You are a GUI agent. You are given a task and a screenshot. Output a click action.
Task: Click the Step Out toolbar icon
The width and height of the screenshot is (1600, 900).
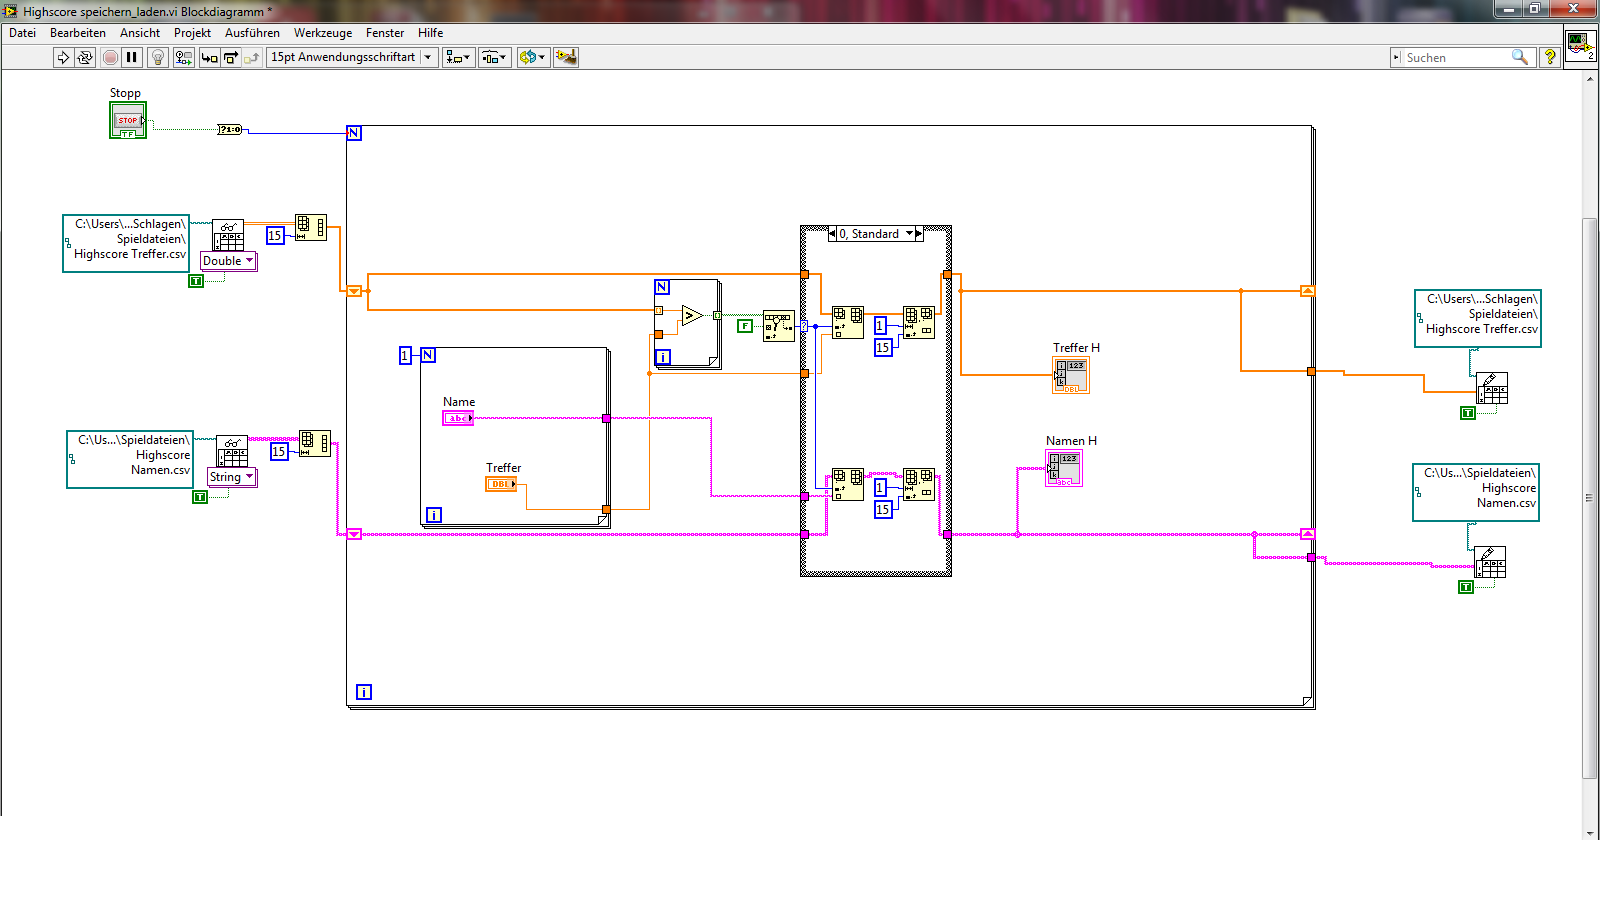tap(251, 58)
